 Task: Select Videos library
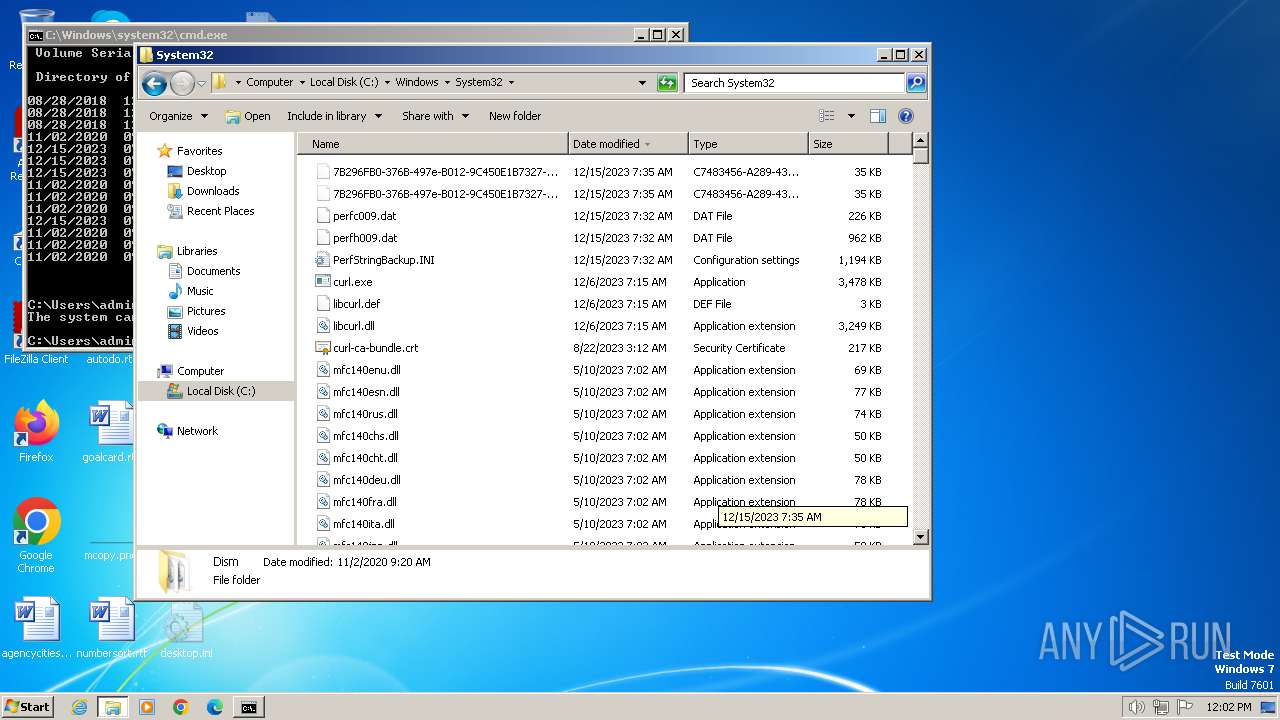click(202, 331)
